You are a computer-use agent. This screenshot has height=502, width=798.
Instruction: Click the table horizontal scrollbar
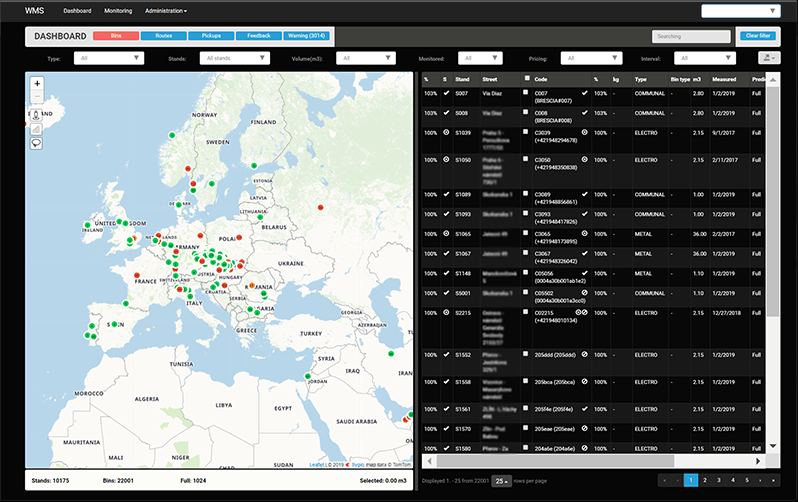555,461
